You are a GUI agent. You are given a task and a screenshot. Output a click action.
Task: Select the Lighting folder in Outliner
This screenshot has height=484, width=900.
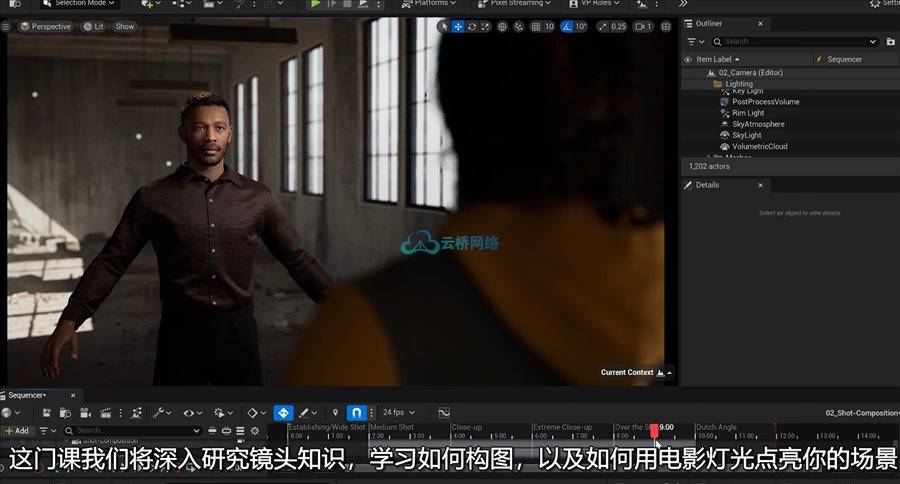(x=738, y=84)
